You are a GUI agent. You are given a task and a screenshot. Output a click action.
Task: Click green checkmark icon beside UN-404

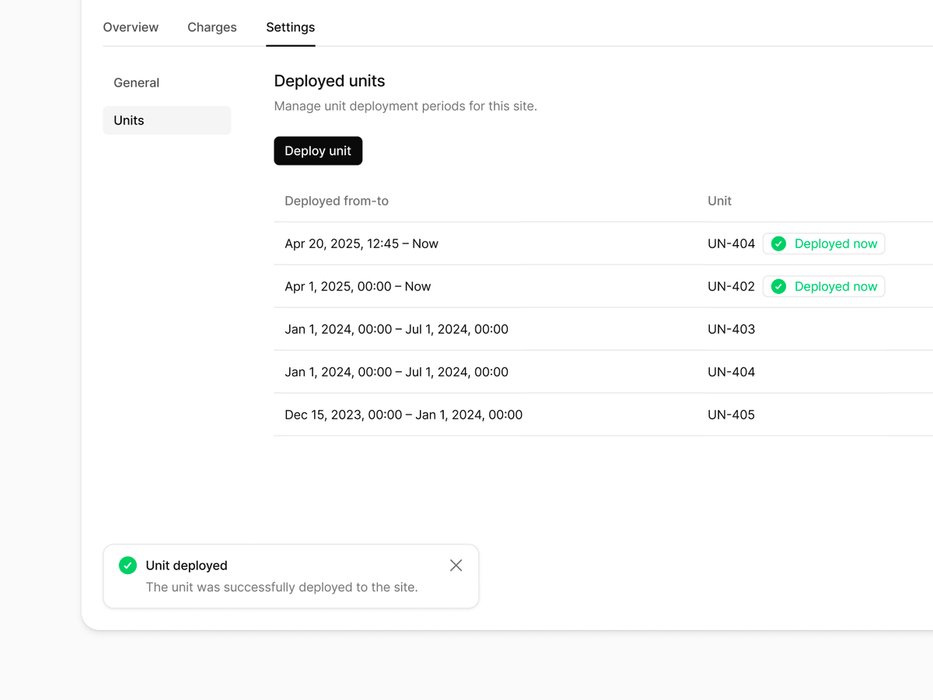(778, 244)
